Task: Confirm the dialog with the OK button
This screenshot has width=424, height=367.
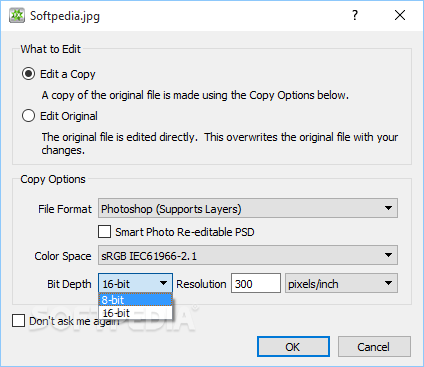Action: [x=293, y=347]
